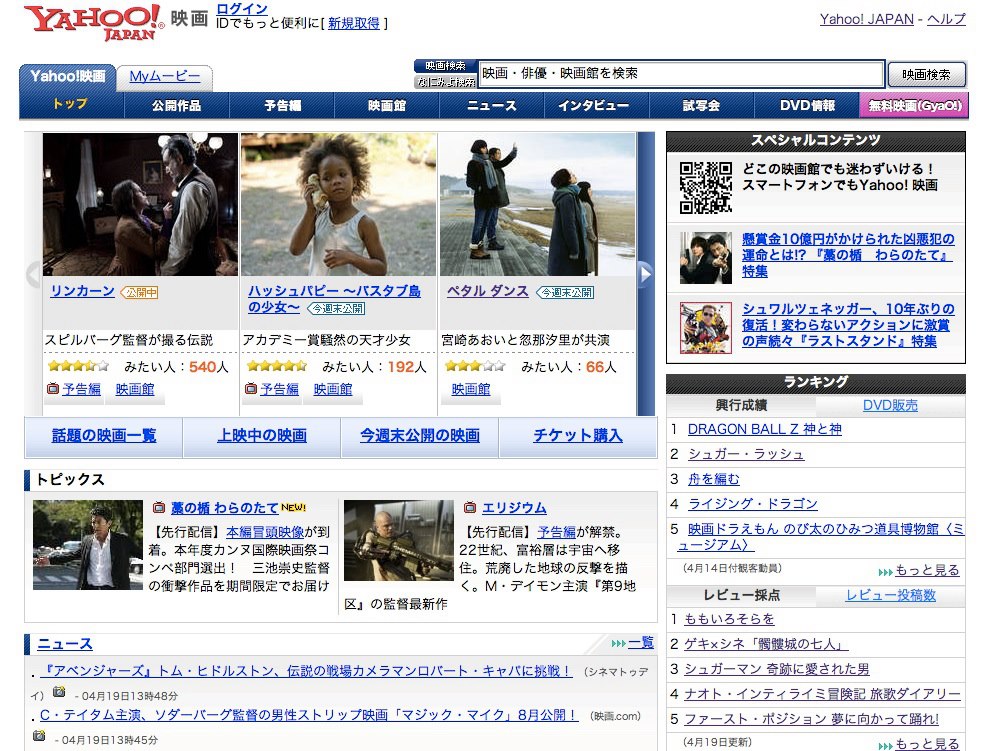The height and width of the screenshot is (751, 1008).
Task: Click the 新規取得 link
Action: coord(354,24)
